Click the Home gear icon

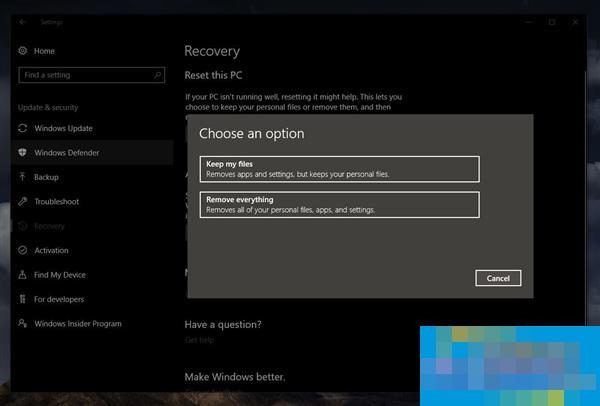coord(23,51)
